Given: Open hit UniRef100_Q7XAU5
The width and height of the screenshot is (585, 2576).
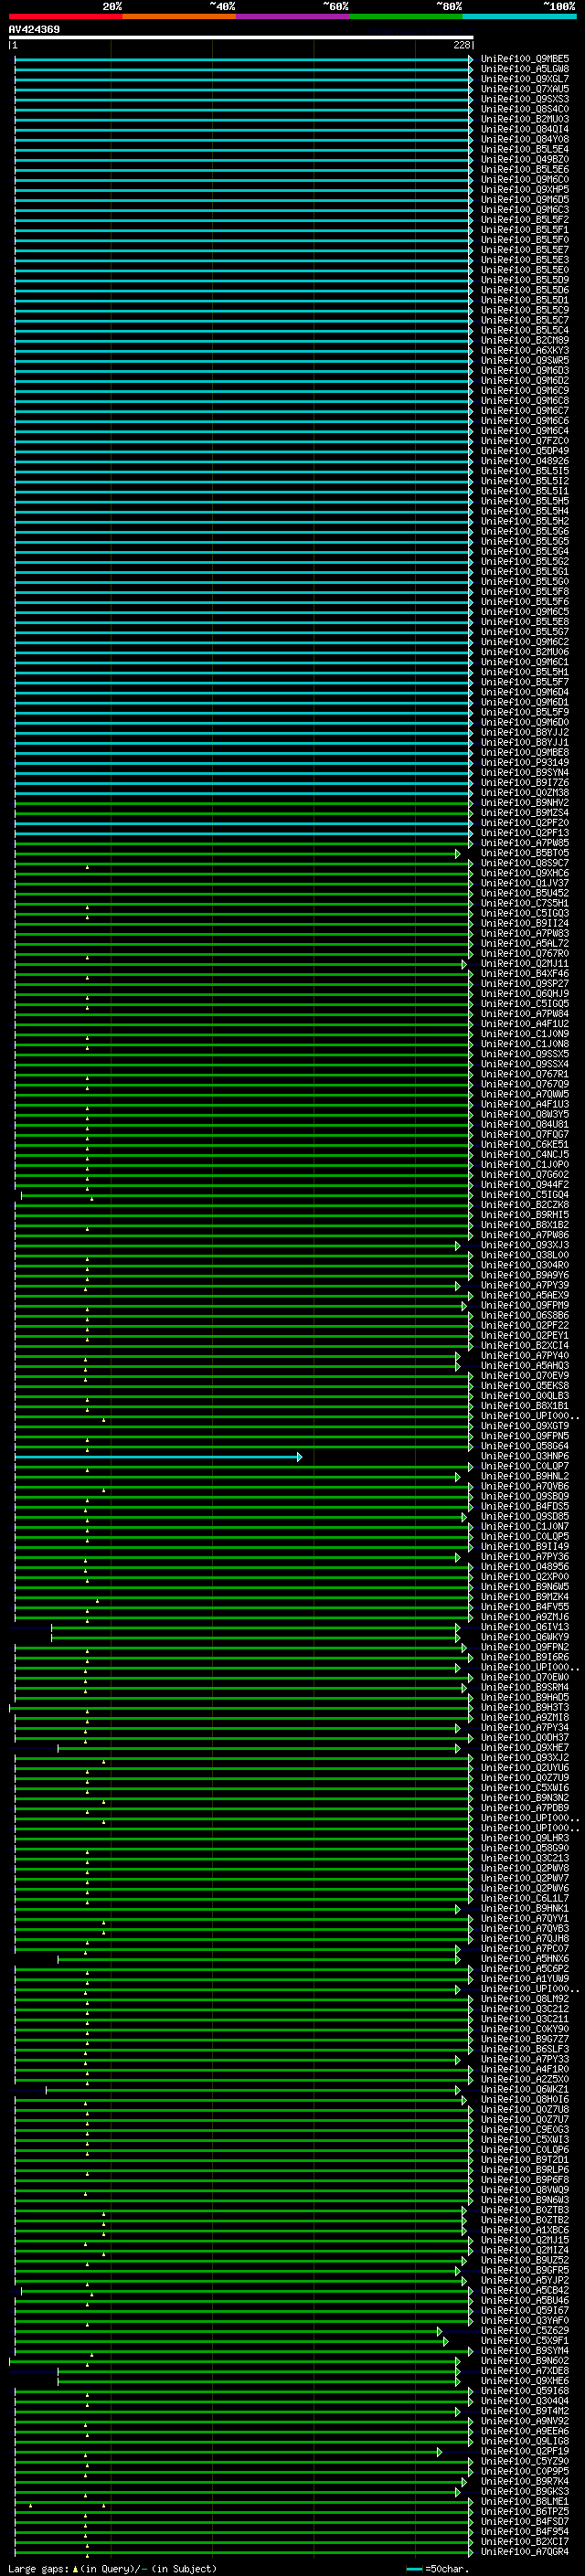Looking at the screenshot, I should [x=525, y=89].
